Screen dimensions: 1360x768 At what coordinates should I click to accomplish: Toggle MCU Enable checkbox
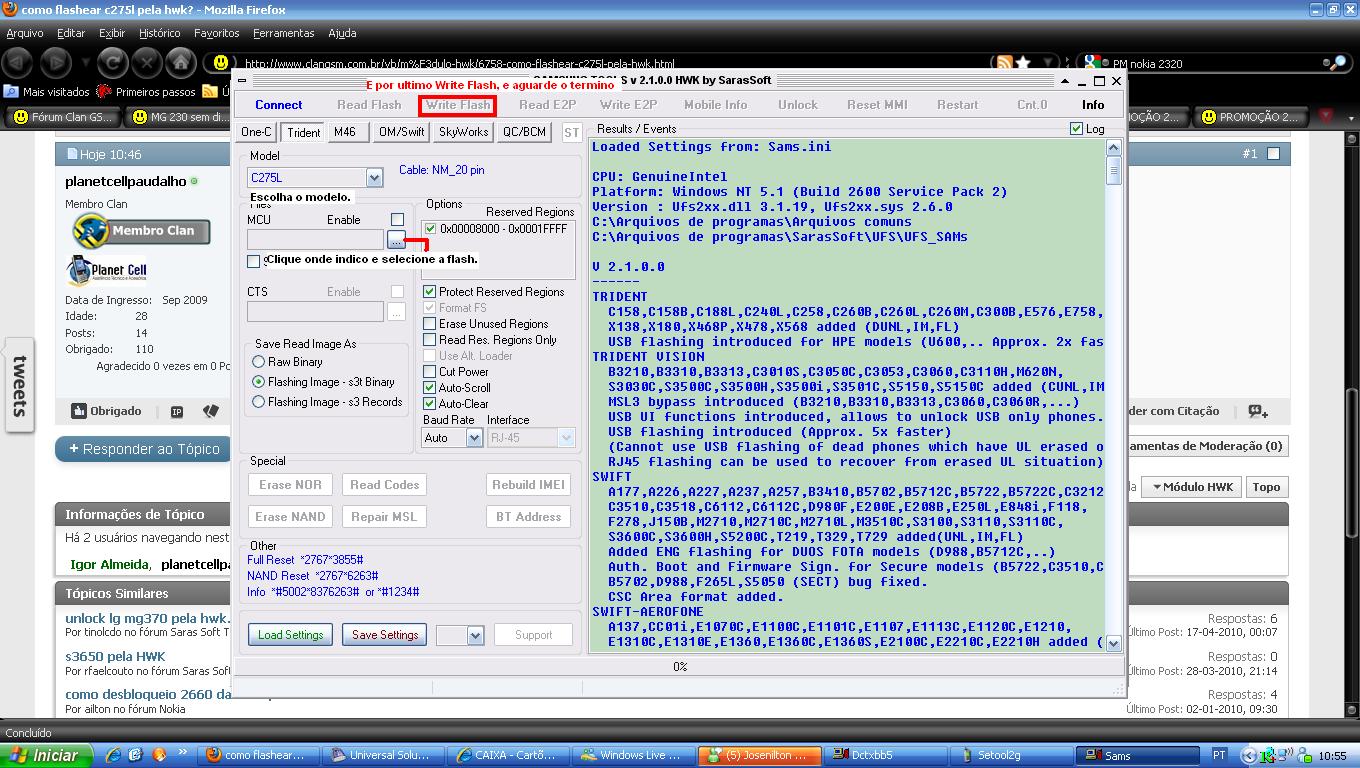point(397,220)
